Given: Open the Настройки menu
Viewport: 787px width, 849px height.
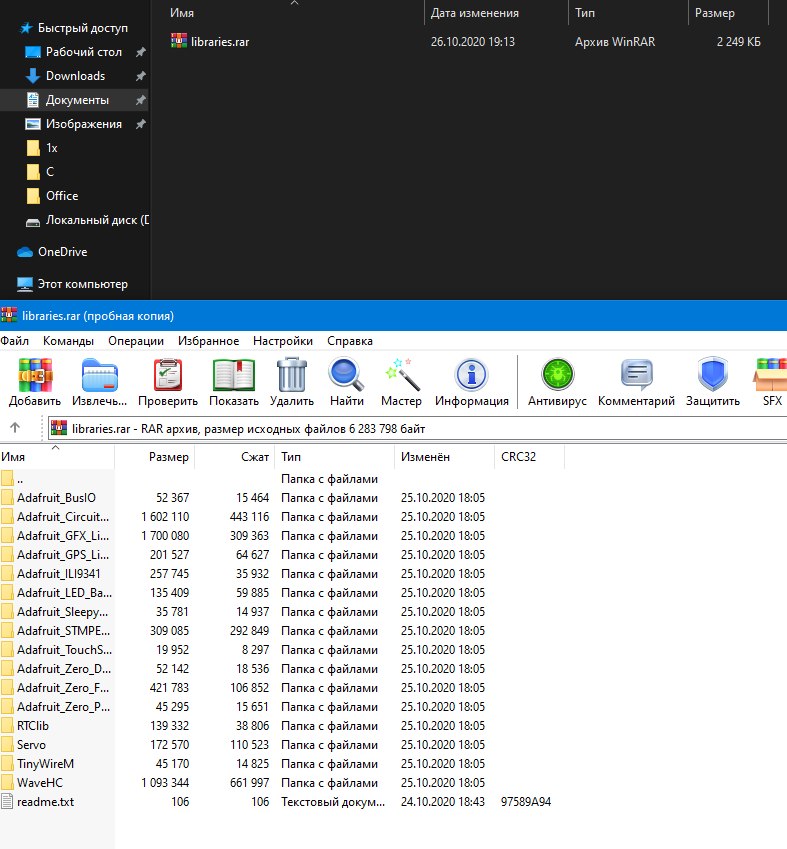Looking at the screenshot, I should click(283, 341).
